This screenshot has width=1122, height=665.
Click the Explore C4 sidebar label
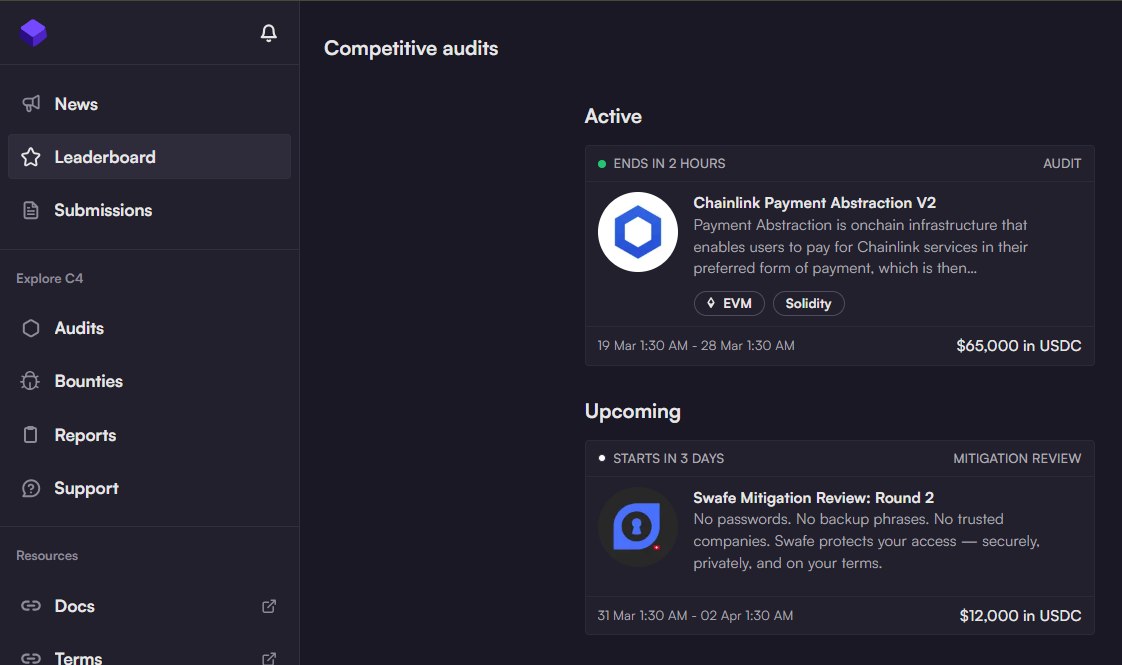click(49, 278)
